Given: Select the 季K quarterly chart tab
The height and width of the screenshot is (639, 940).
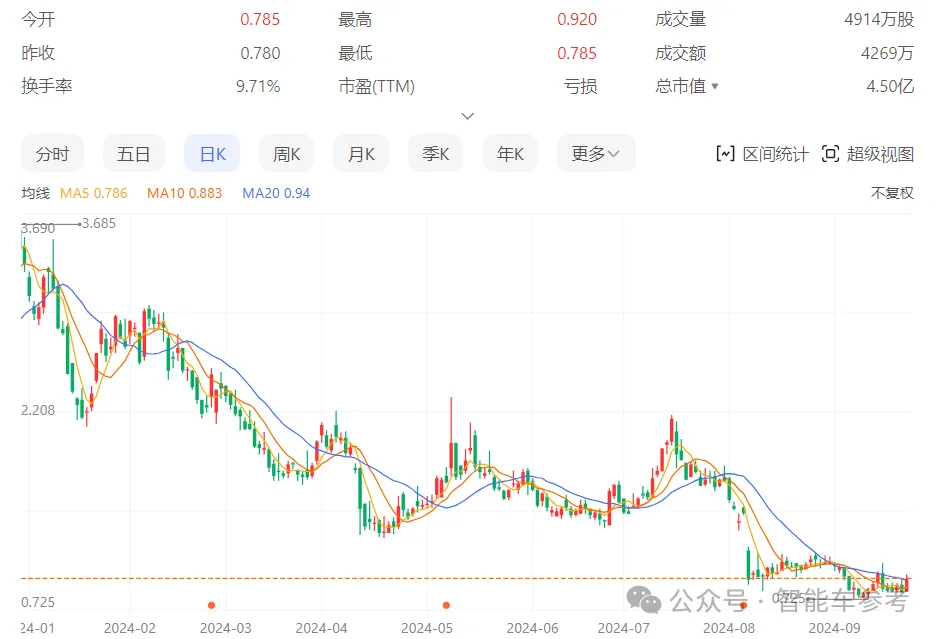Looking at the screenshot, I should click(436, 153).
